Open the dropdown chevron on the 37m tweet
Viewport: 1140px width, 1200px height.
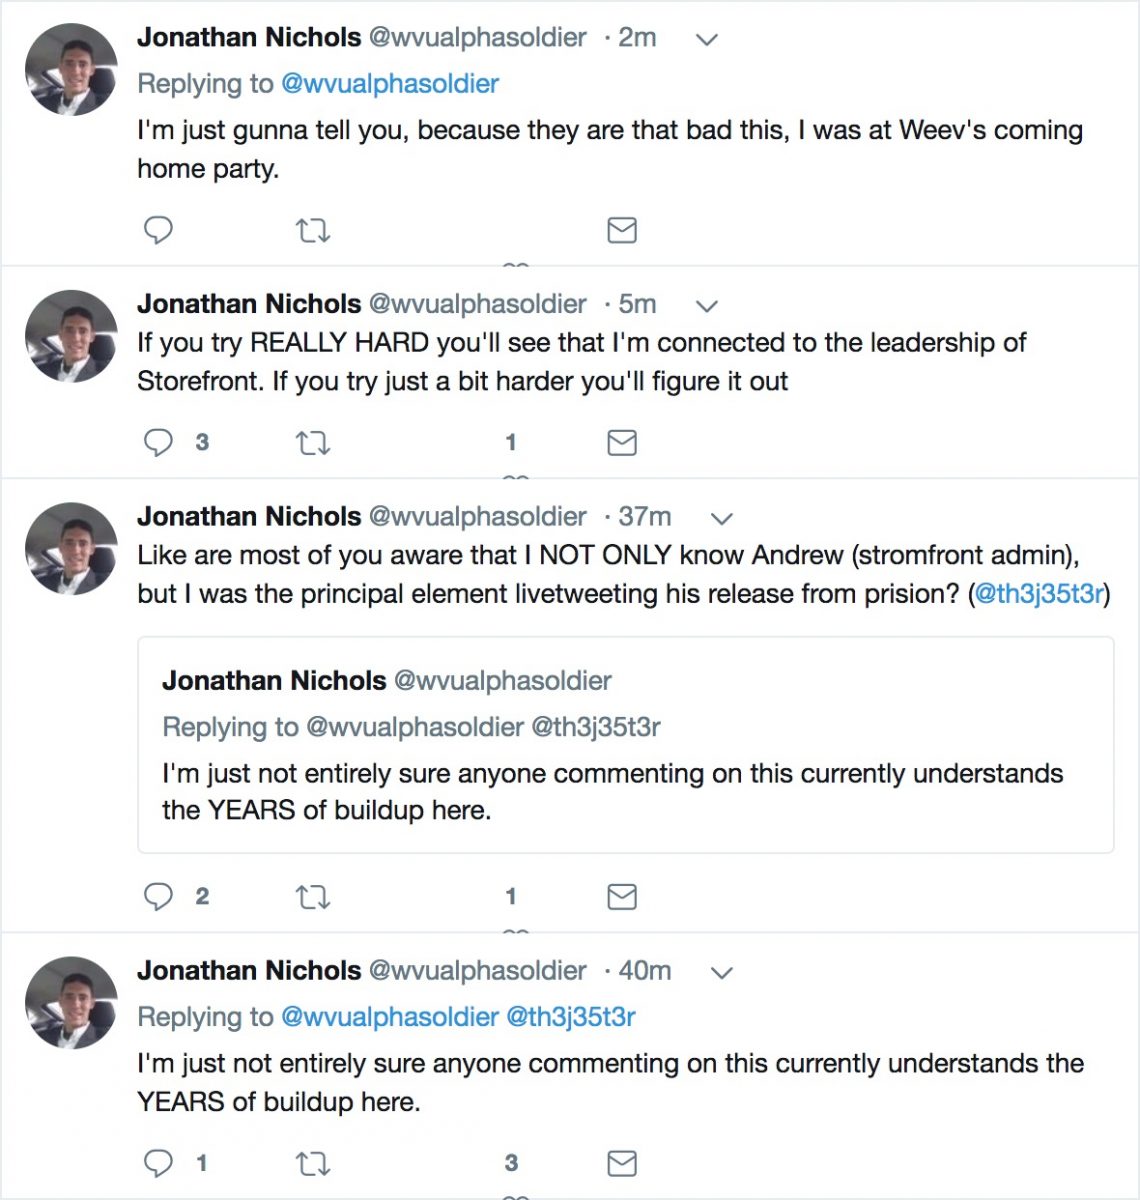(721, 519)
